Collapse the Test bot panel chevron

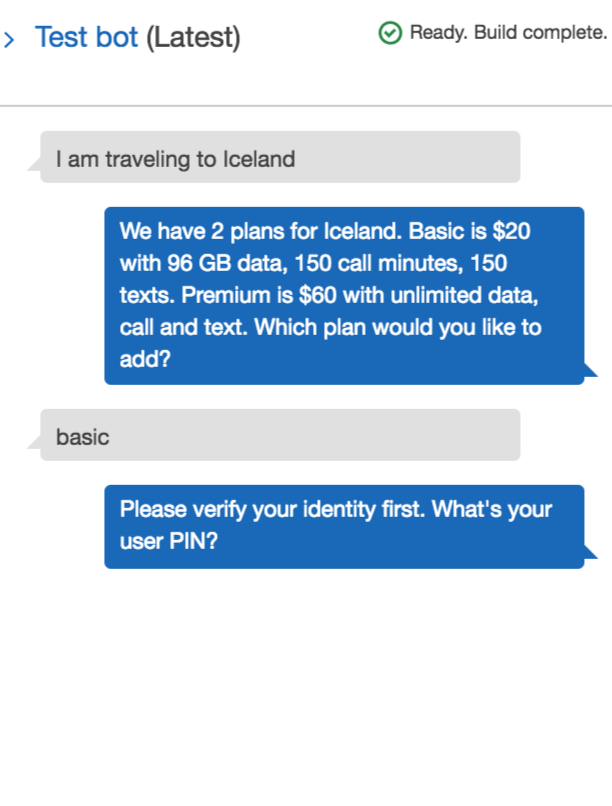(x=9, y=39)
